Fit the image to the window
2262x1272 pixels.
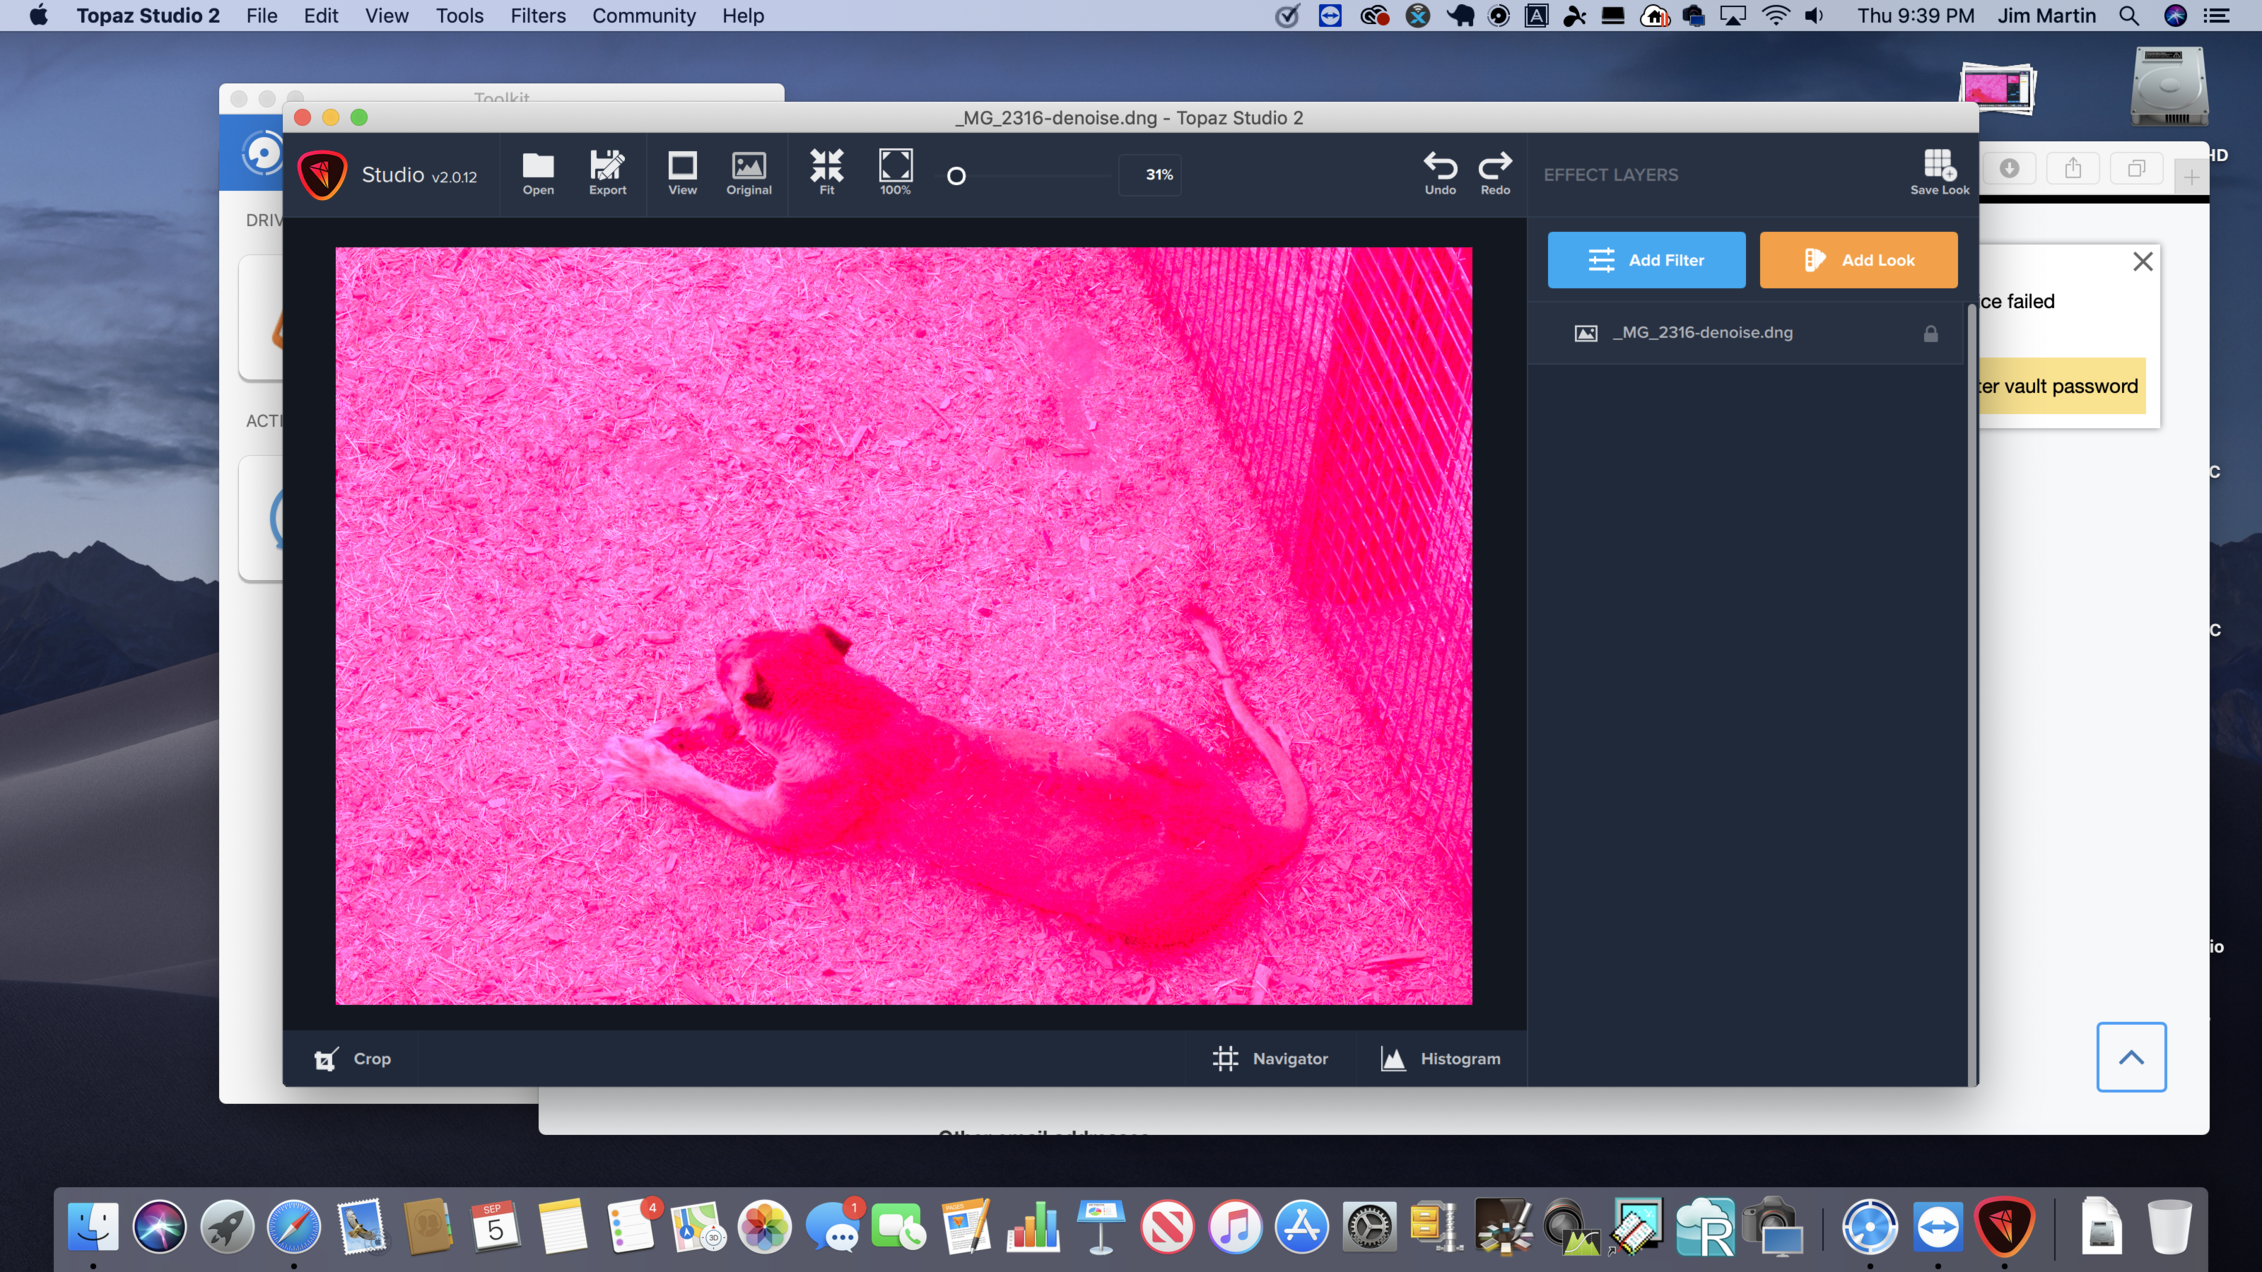coord(826,172)
